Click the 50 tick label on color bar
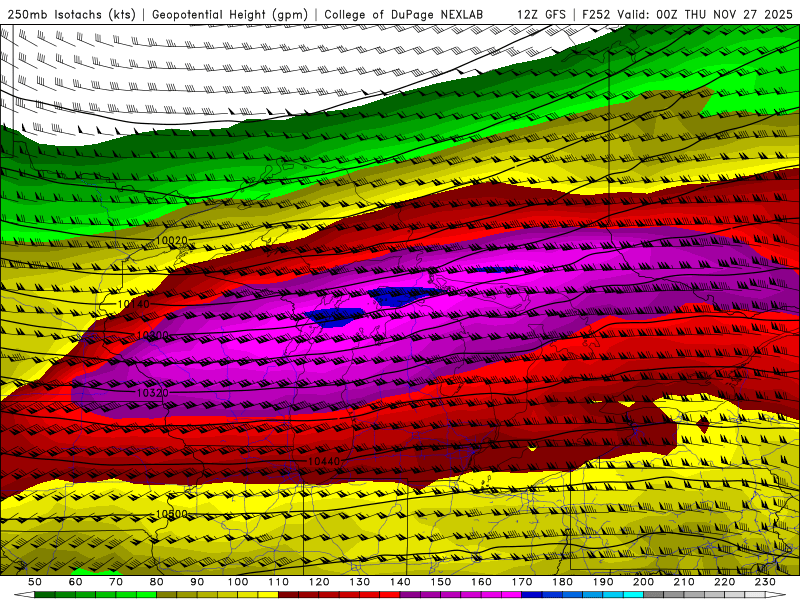The image size is (800, 600). (35, 582)
